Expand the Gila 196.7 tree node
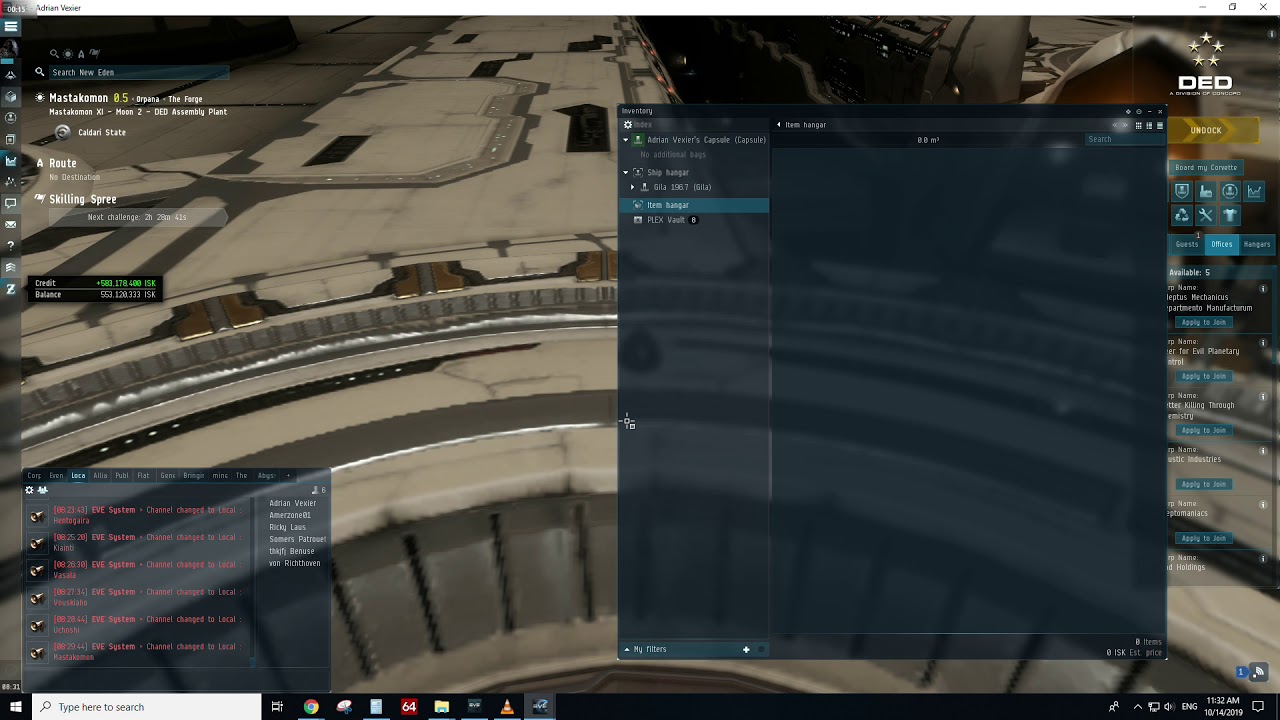 (x=632, y=187)
